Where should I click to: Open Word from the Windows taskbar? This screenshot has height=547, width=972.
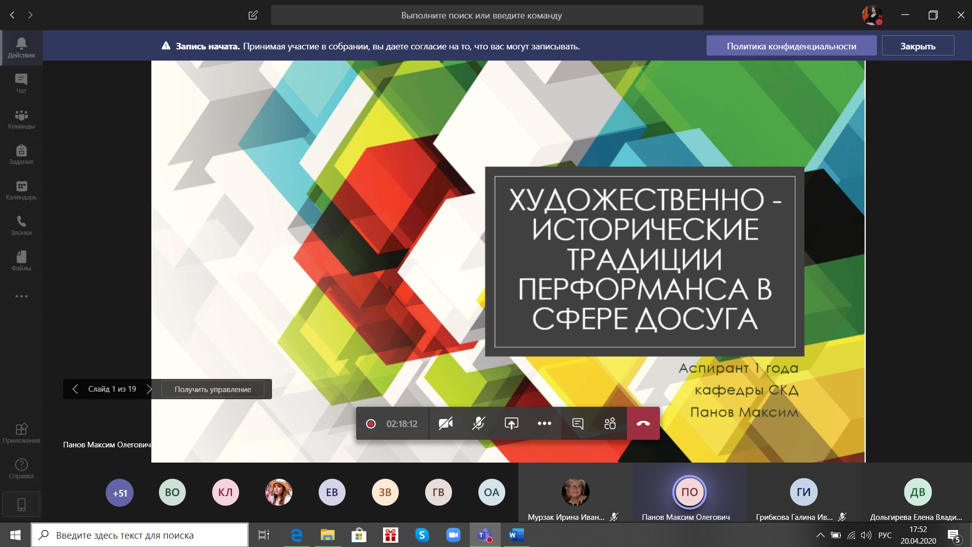516,535
